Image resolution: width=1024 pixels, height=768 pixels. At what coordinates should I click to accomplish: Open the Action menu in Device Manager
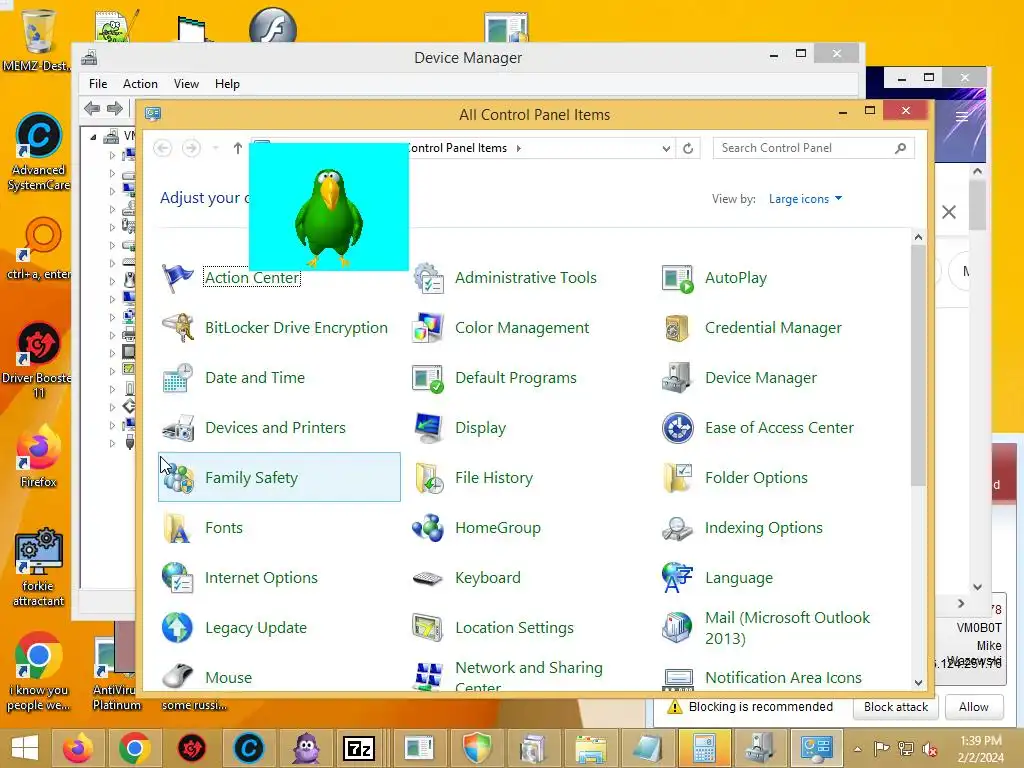click(140, 84)
